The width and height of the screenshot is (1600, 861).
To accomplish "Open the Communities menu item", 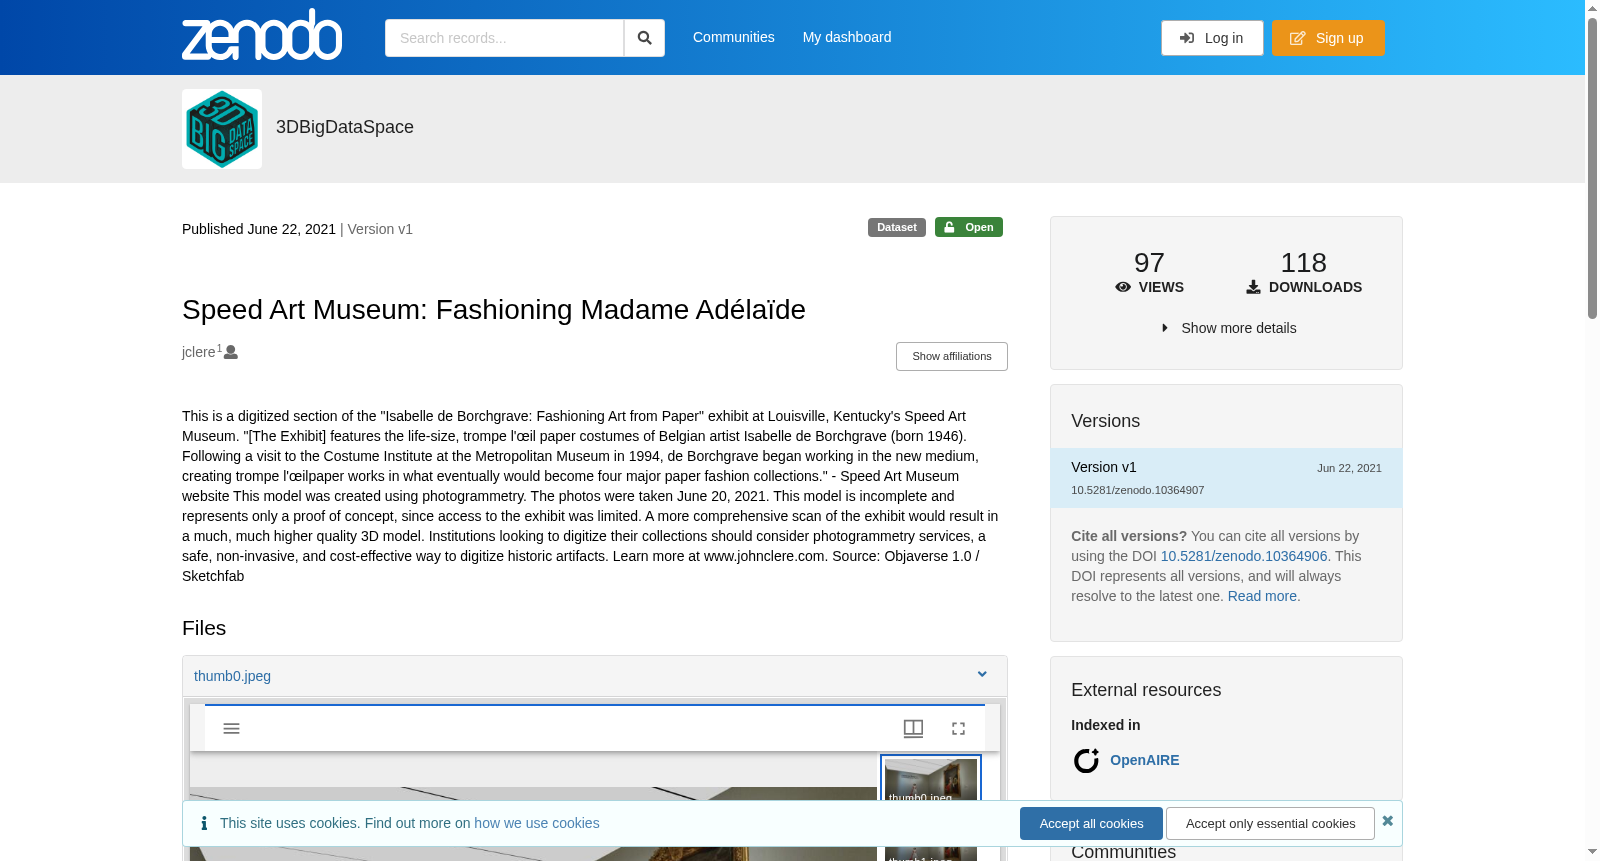I will coord(734,37).
